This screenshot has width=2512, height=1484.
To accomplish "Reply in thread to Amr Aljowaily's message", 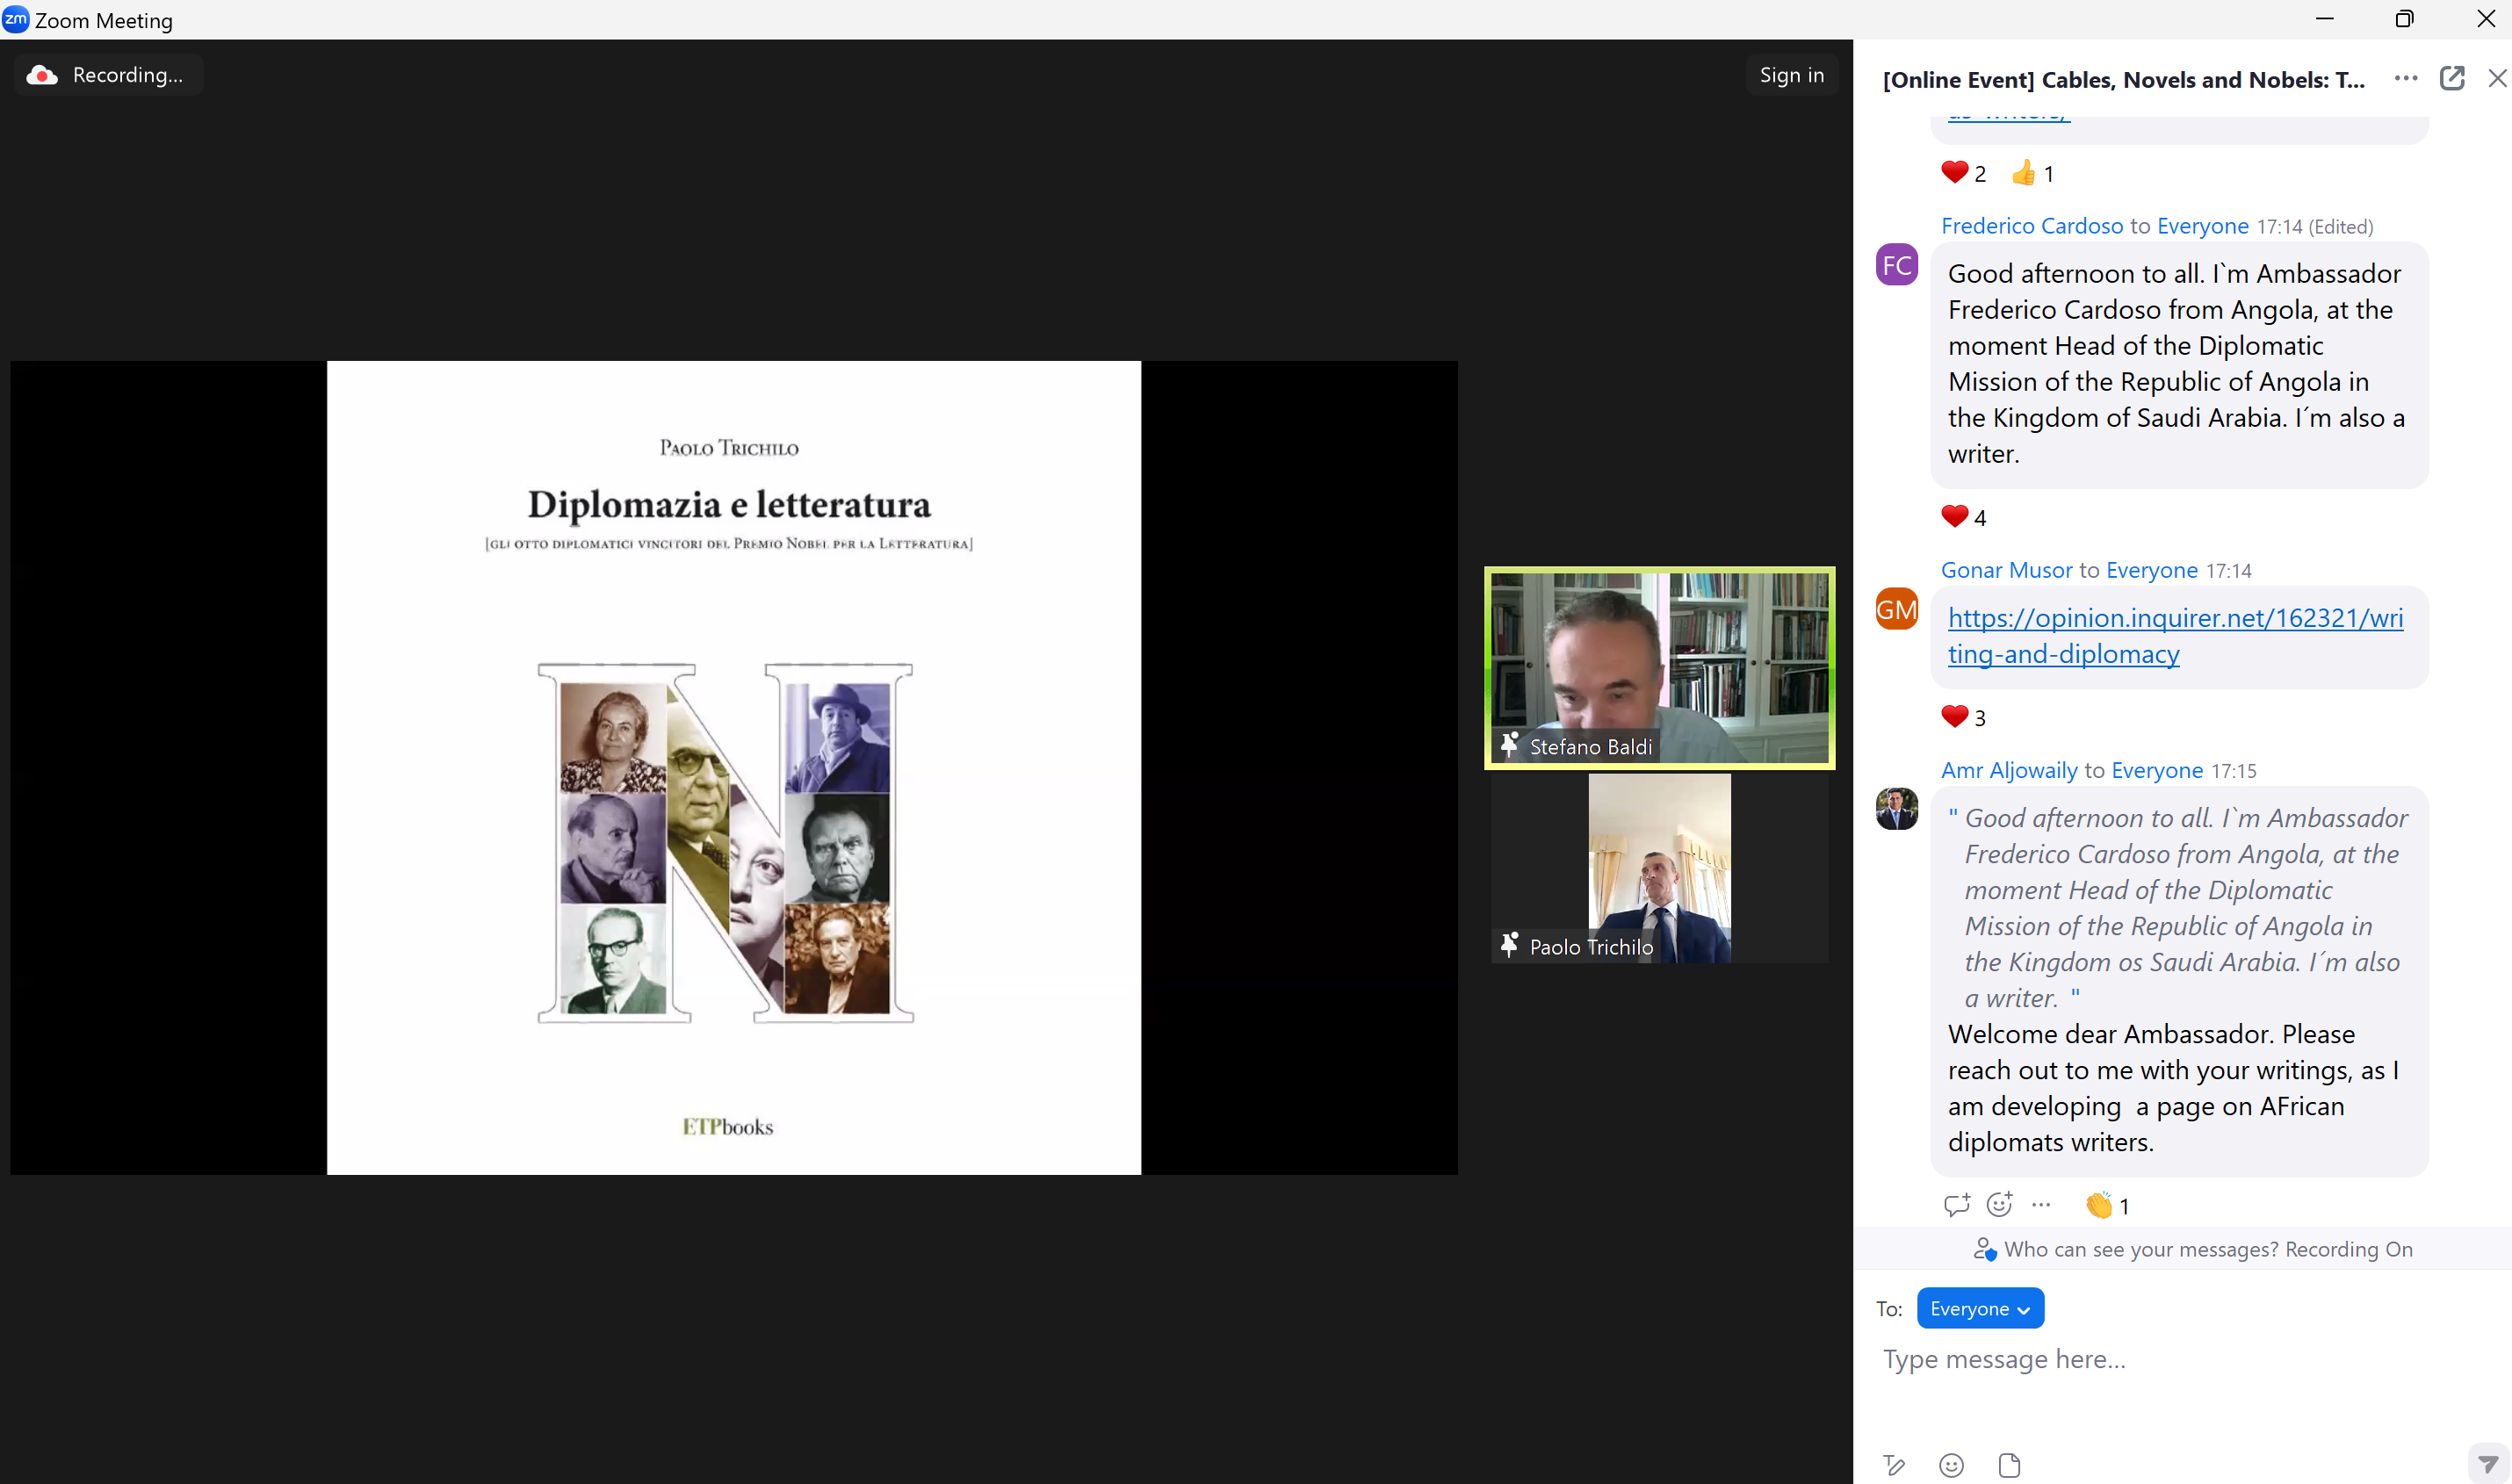I will tap(1956, 1205).
